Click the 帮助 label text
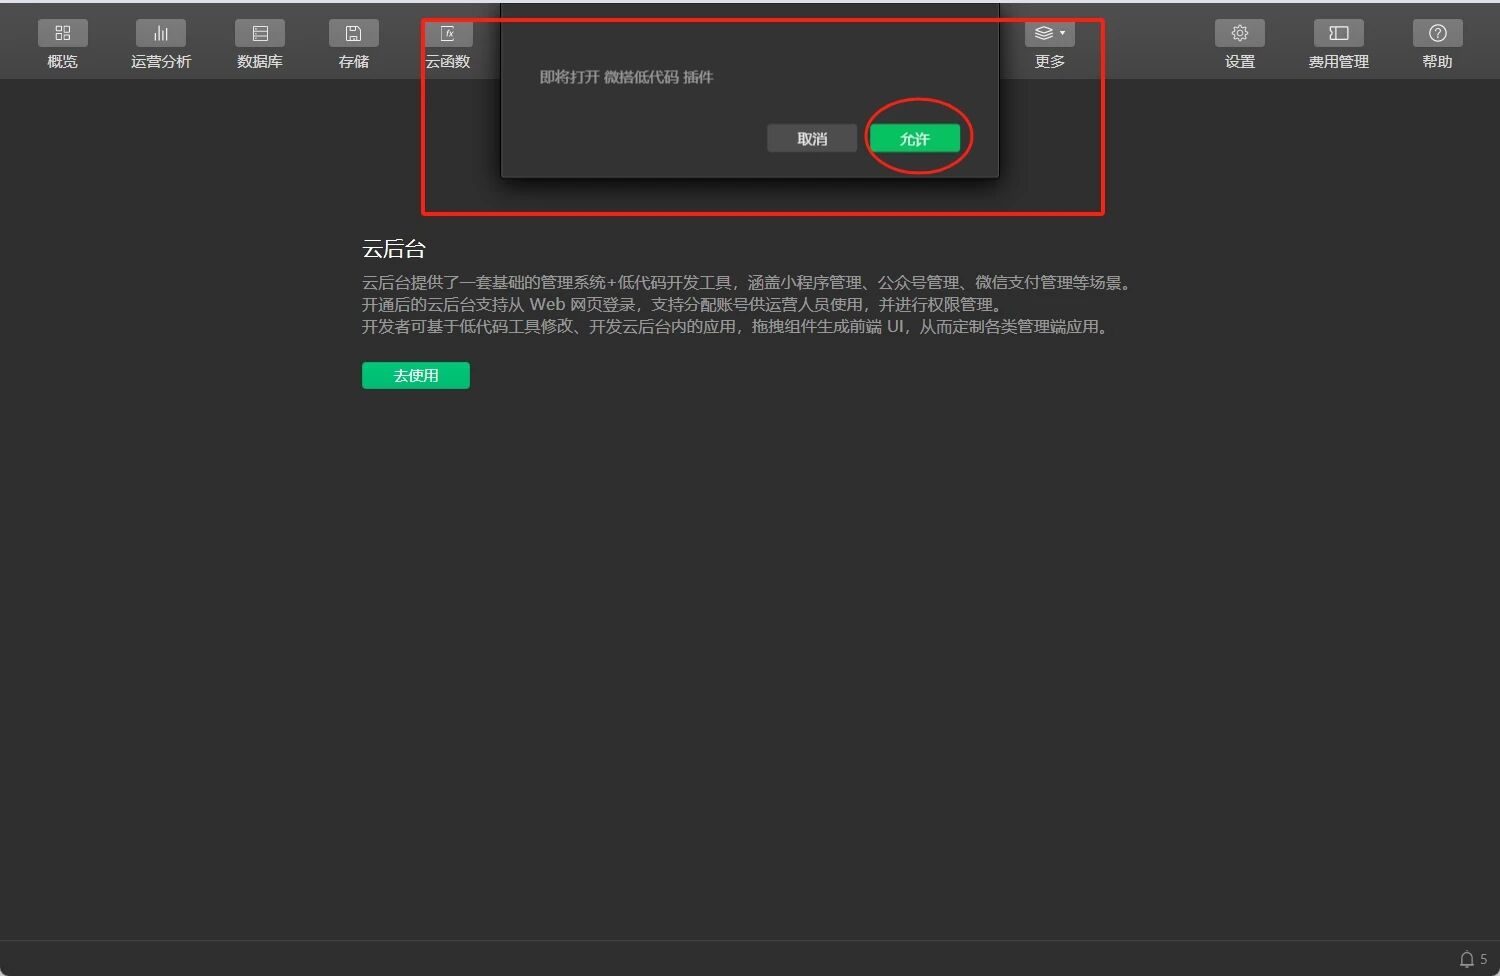 [1438, 62]
